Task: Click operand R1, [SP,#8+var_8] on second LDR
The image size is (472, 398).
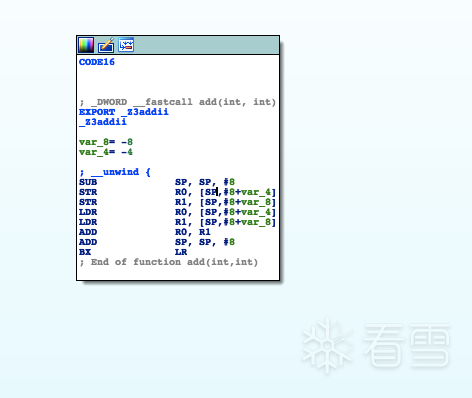Action: [x=225, y=222]
